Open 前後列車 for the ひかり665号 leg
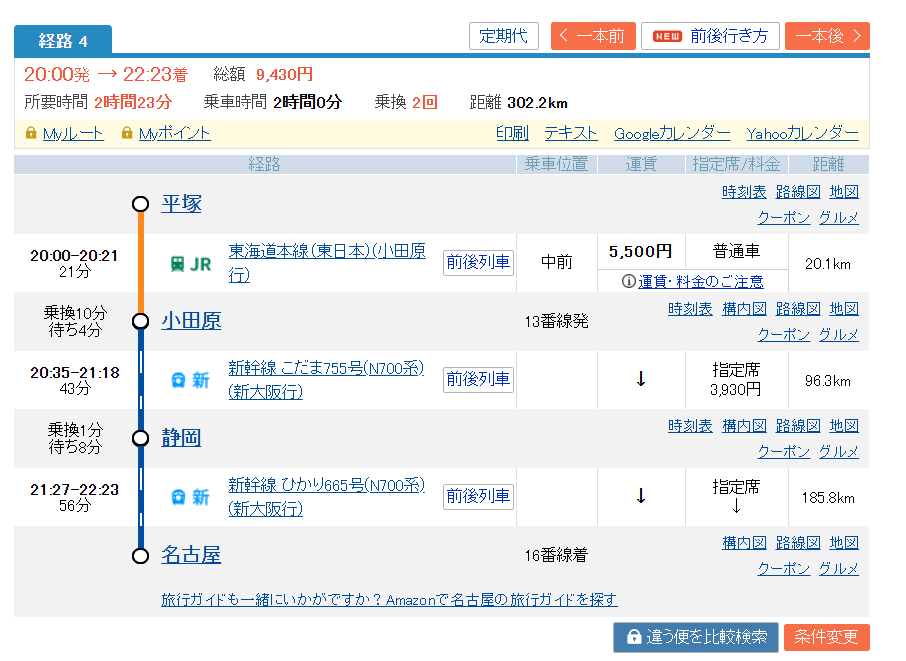The image size is (906, 661). click(478, 496)
